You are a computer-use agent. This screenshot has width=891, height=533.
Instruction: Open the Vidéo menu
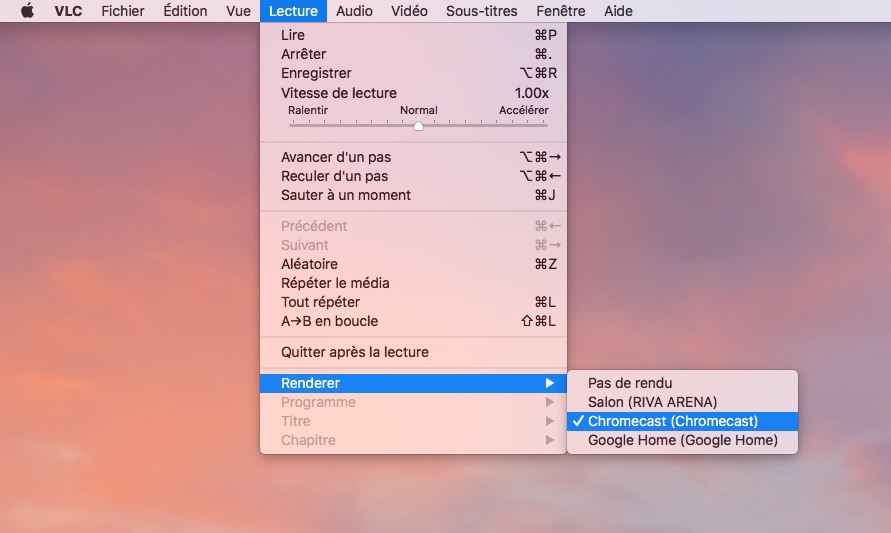(x=409, y=11)
